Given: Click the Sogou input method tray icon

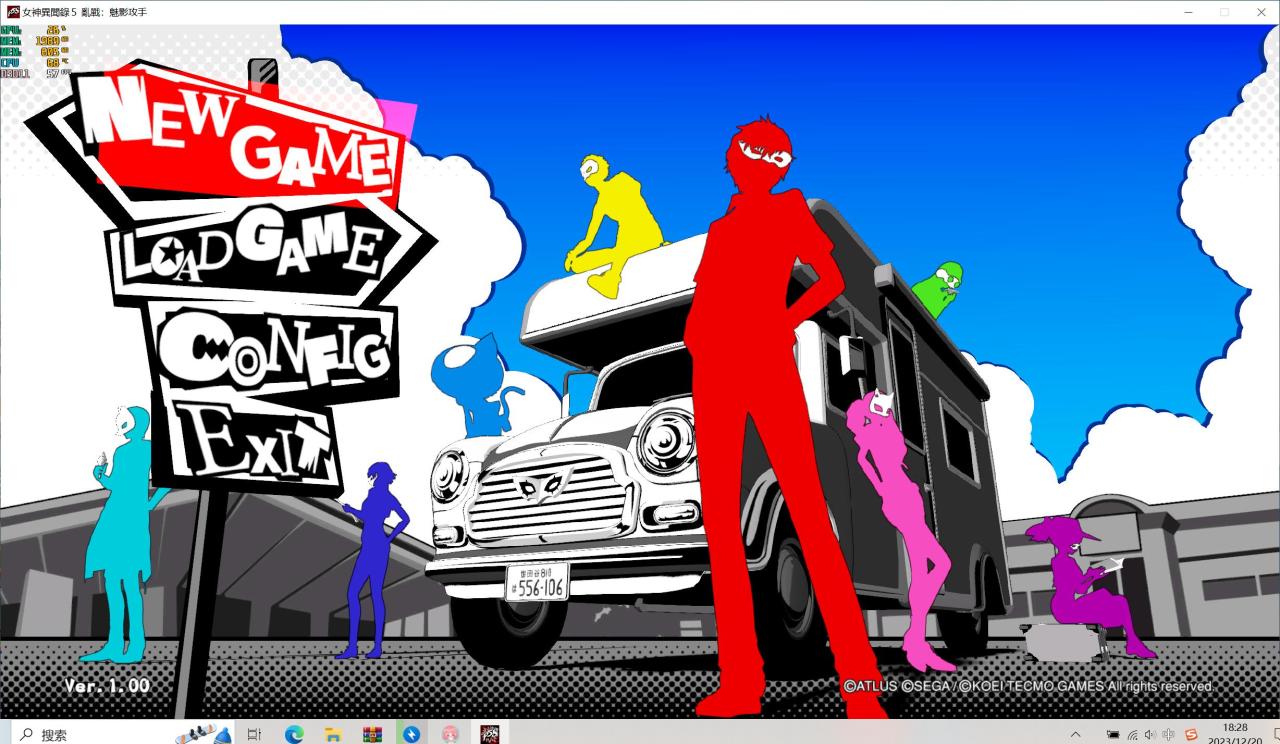Looking at the screenshot, I should point(1191,734).
